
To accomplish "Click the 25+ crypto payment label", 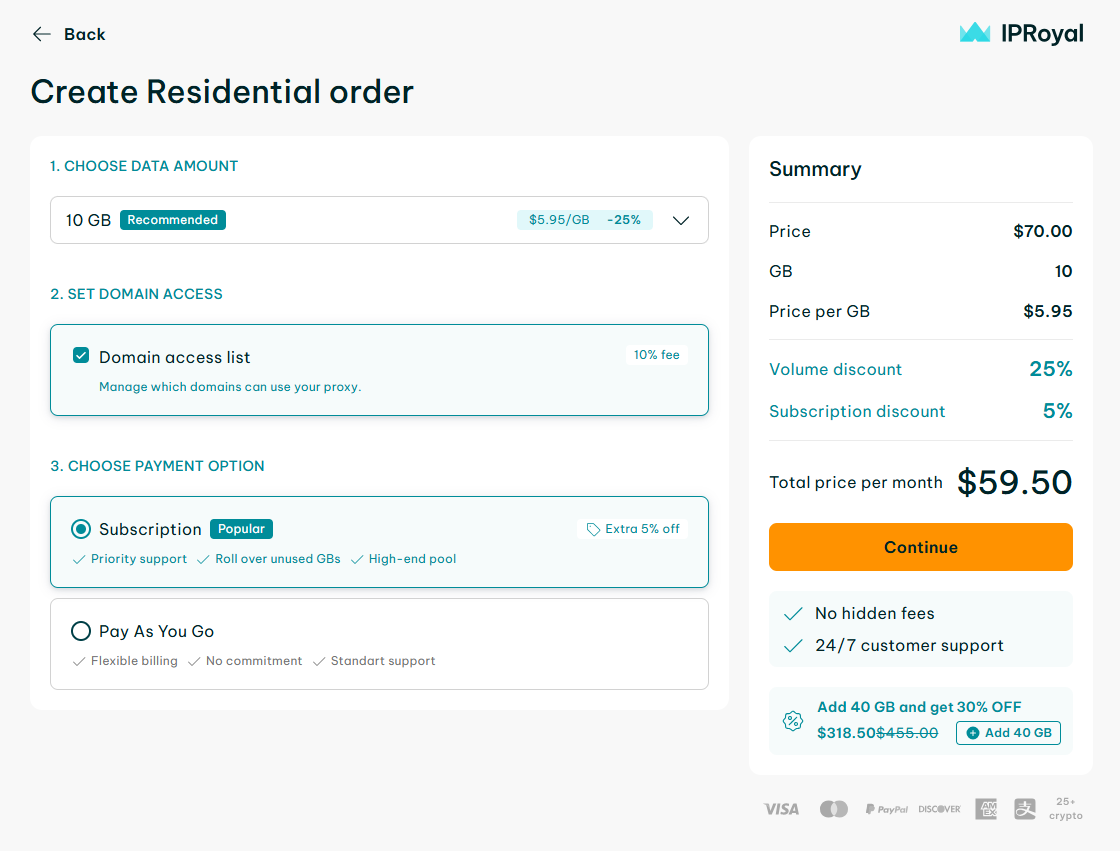I will click(1066, 809).
